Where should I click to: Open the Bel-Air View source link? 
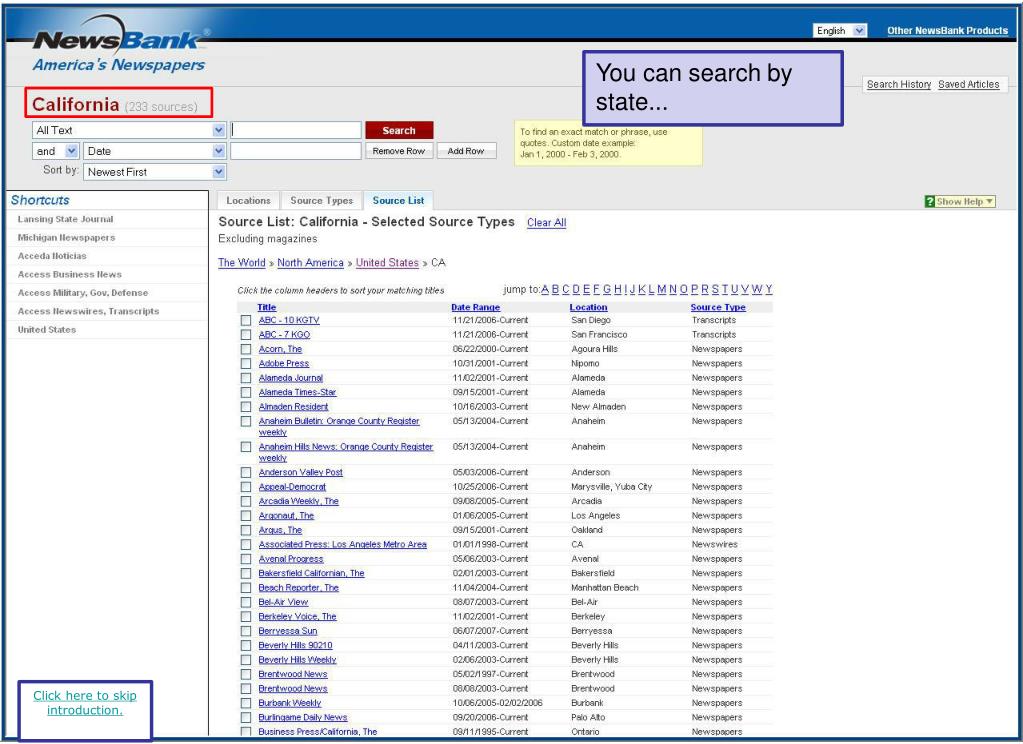[x=283, y=602]
